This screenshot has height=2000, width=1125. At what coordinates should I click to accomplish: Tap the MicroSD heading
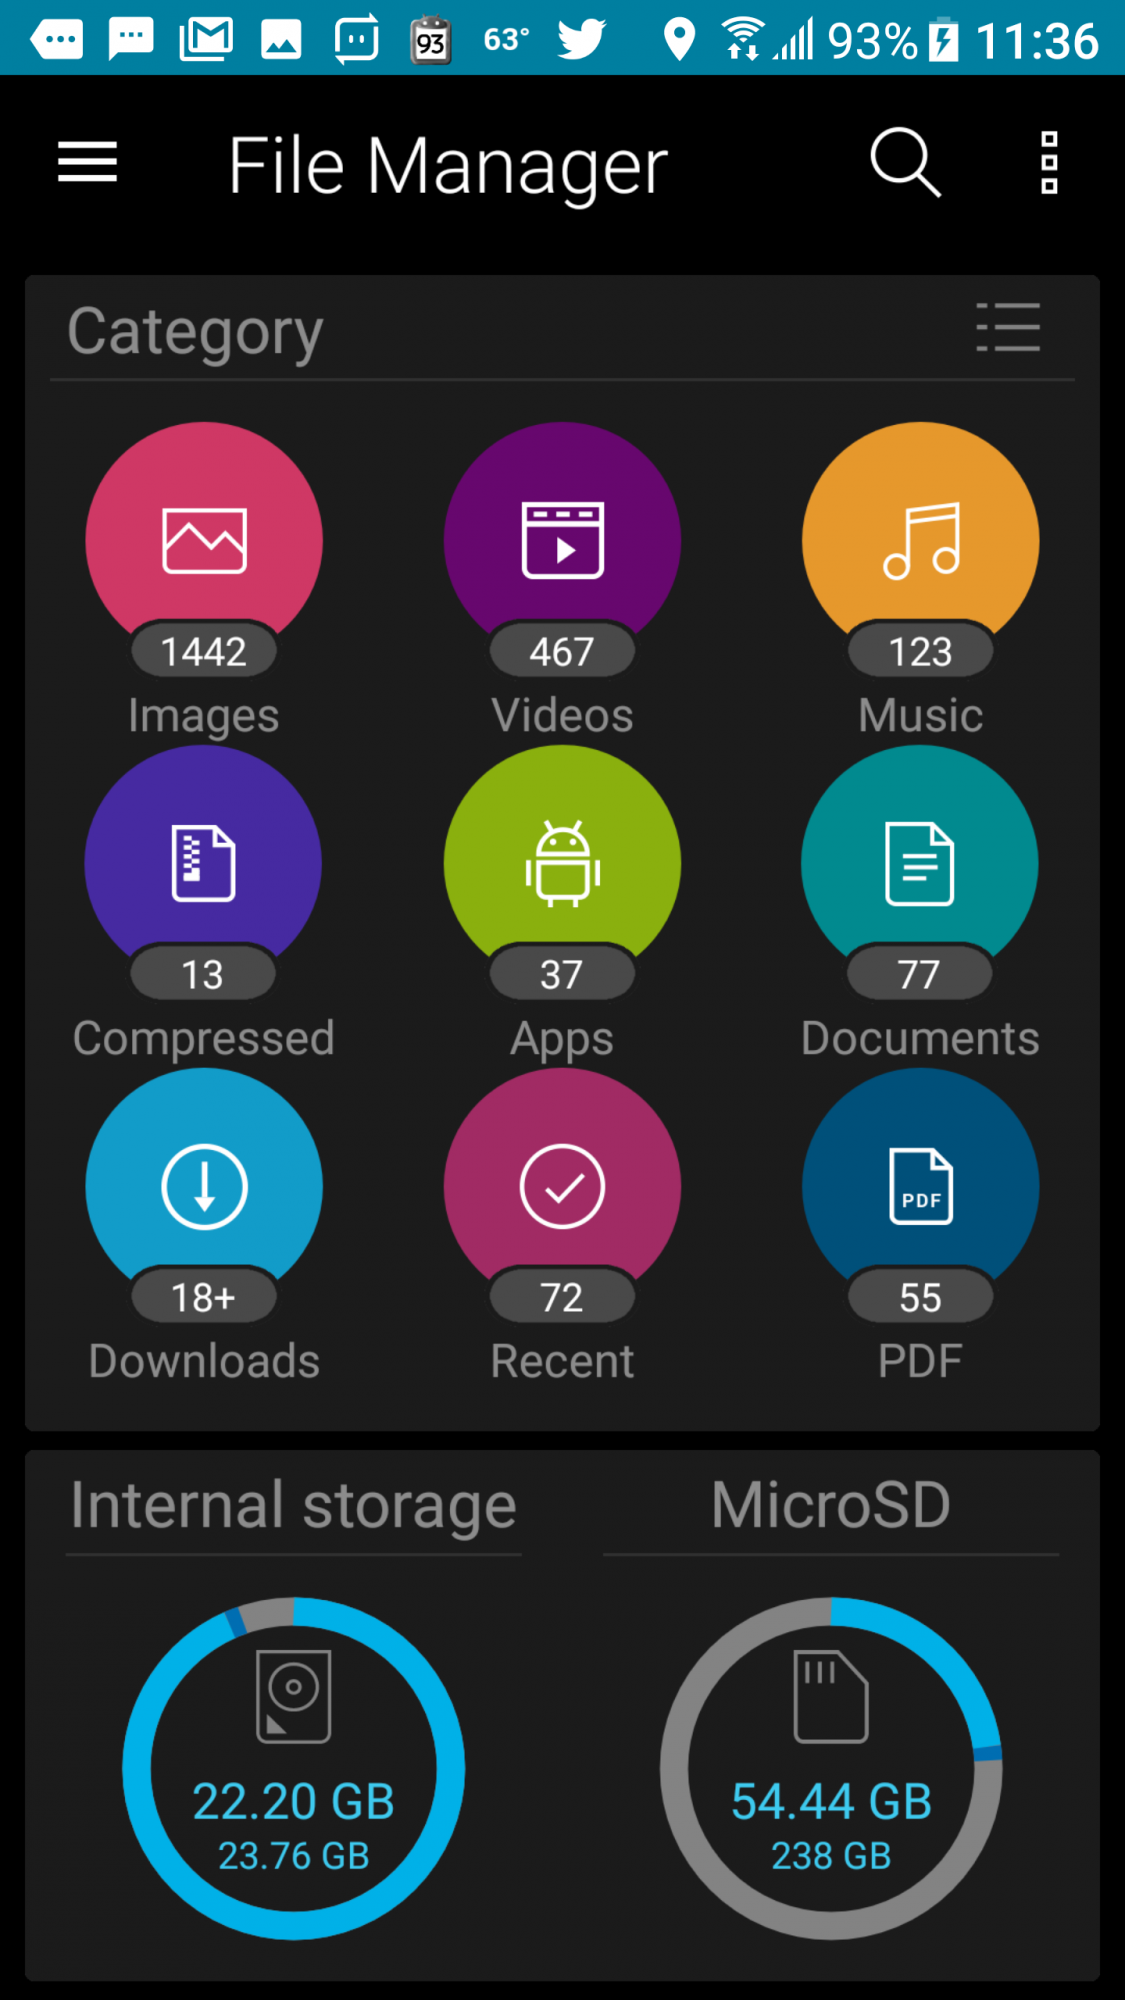click(x=831, y=1506)
